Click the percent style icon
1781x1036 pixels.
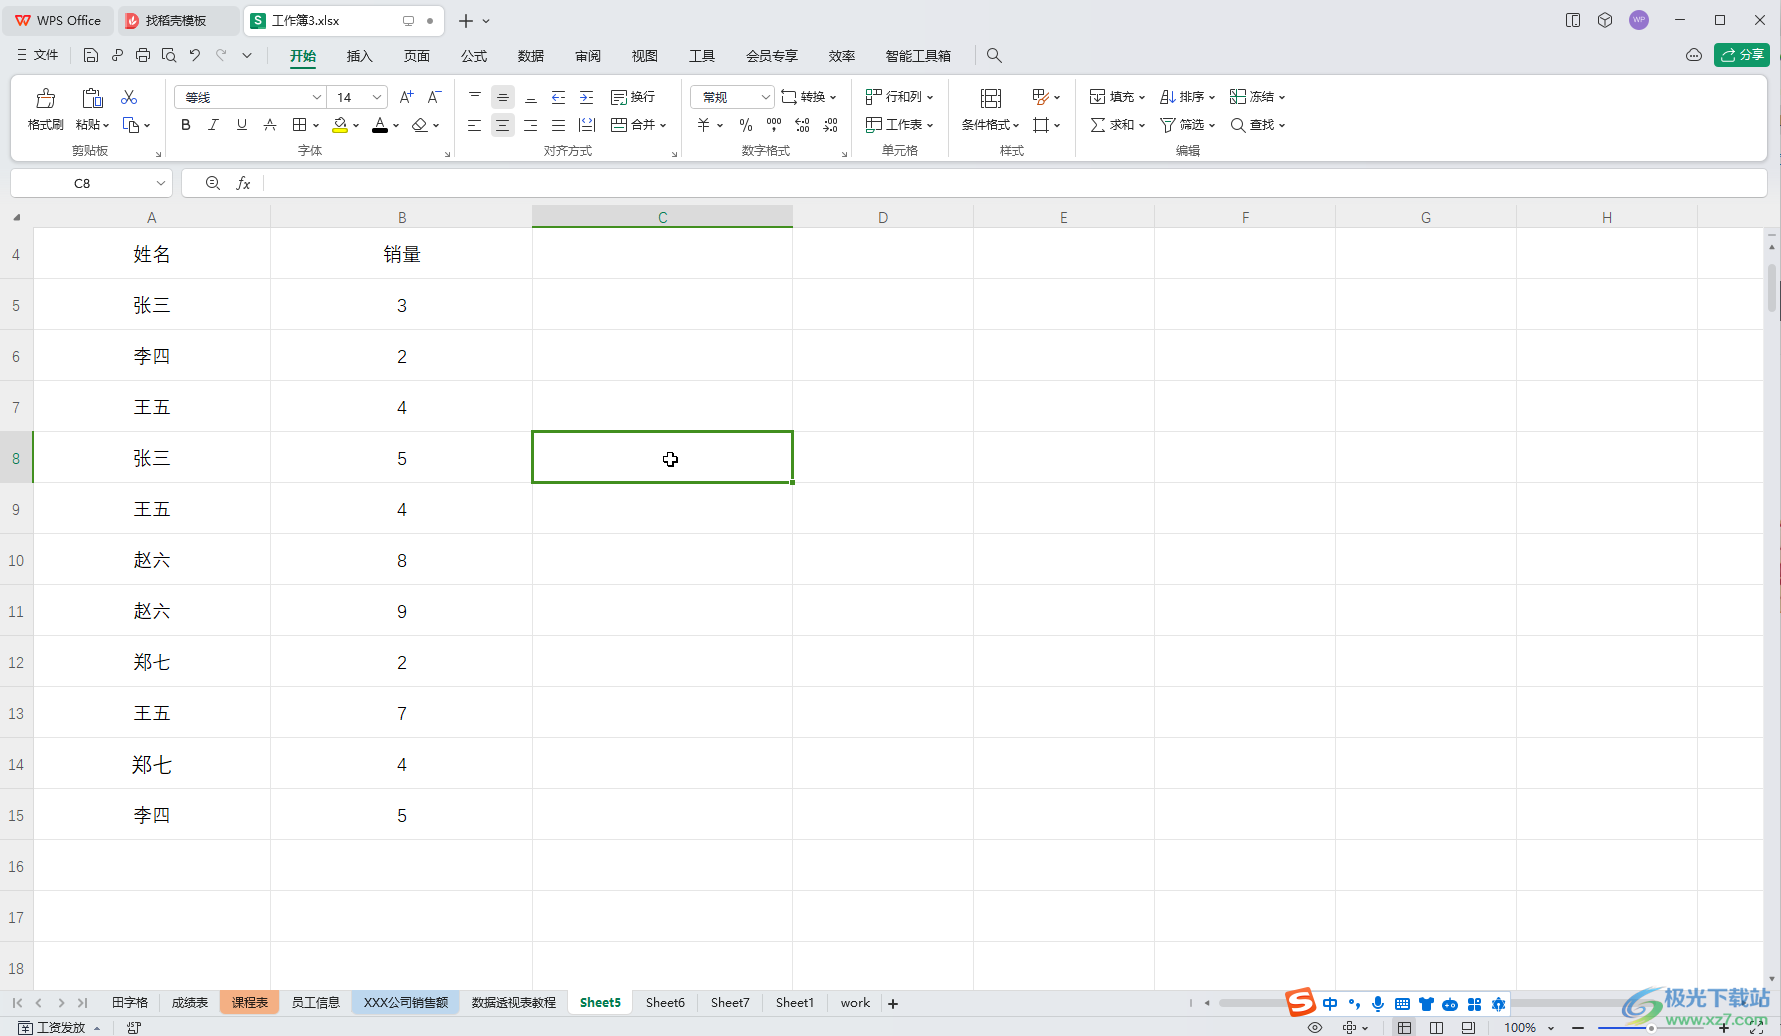tap(746, 125)
